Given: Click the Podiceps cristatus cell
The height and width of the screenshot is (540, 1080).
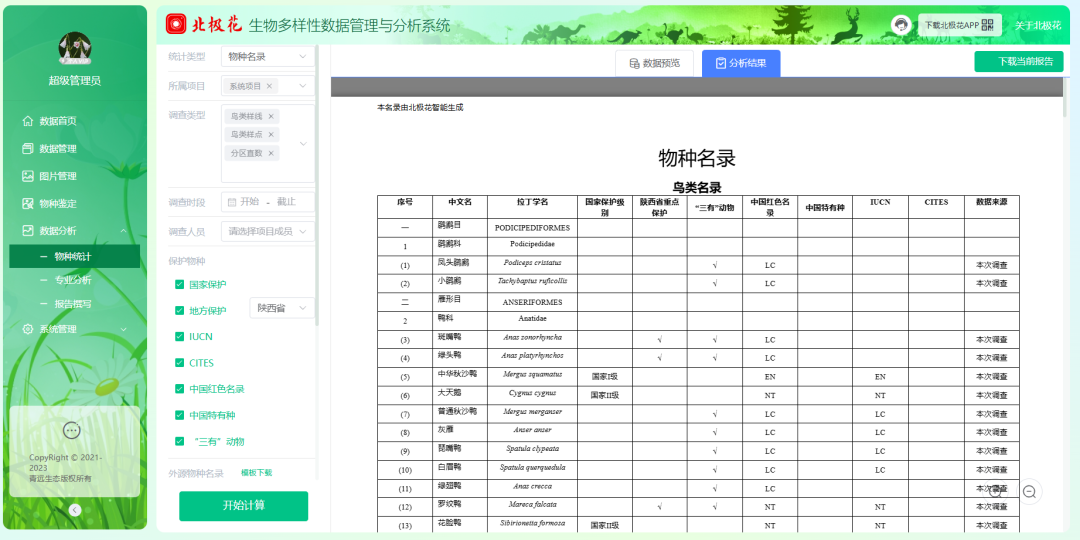Looking at the screenshot, I should [x=532, y=264].
